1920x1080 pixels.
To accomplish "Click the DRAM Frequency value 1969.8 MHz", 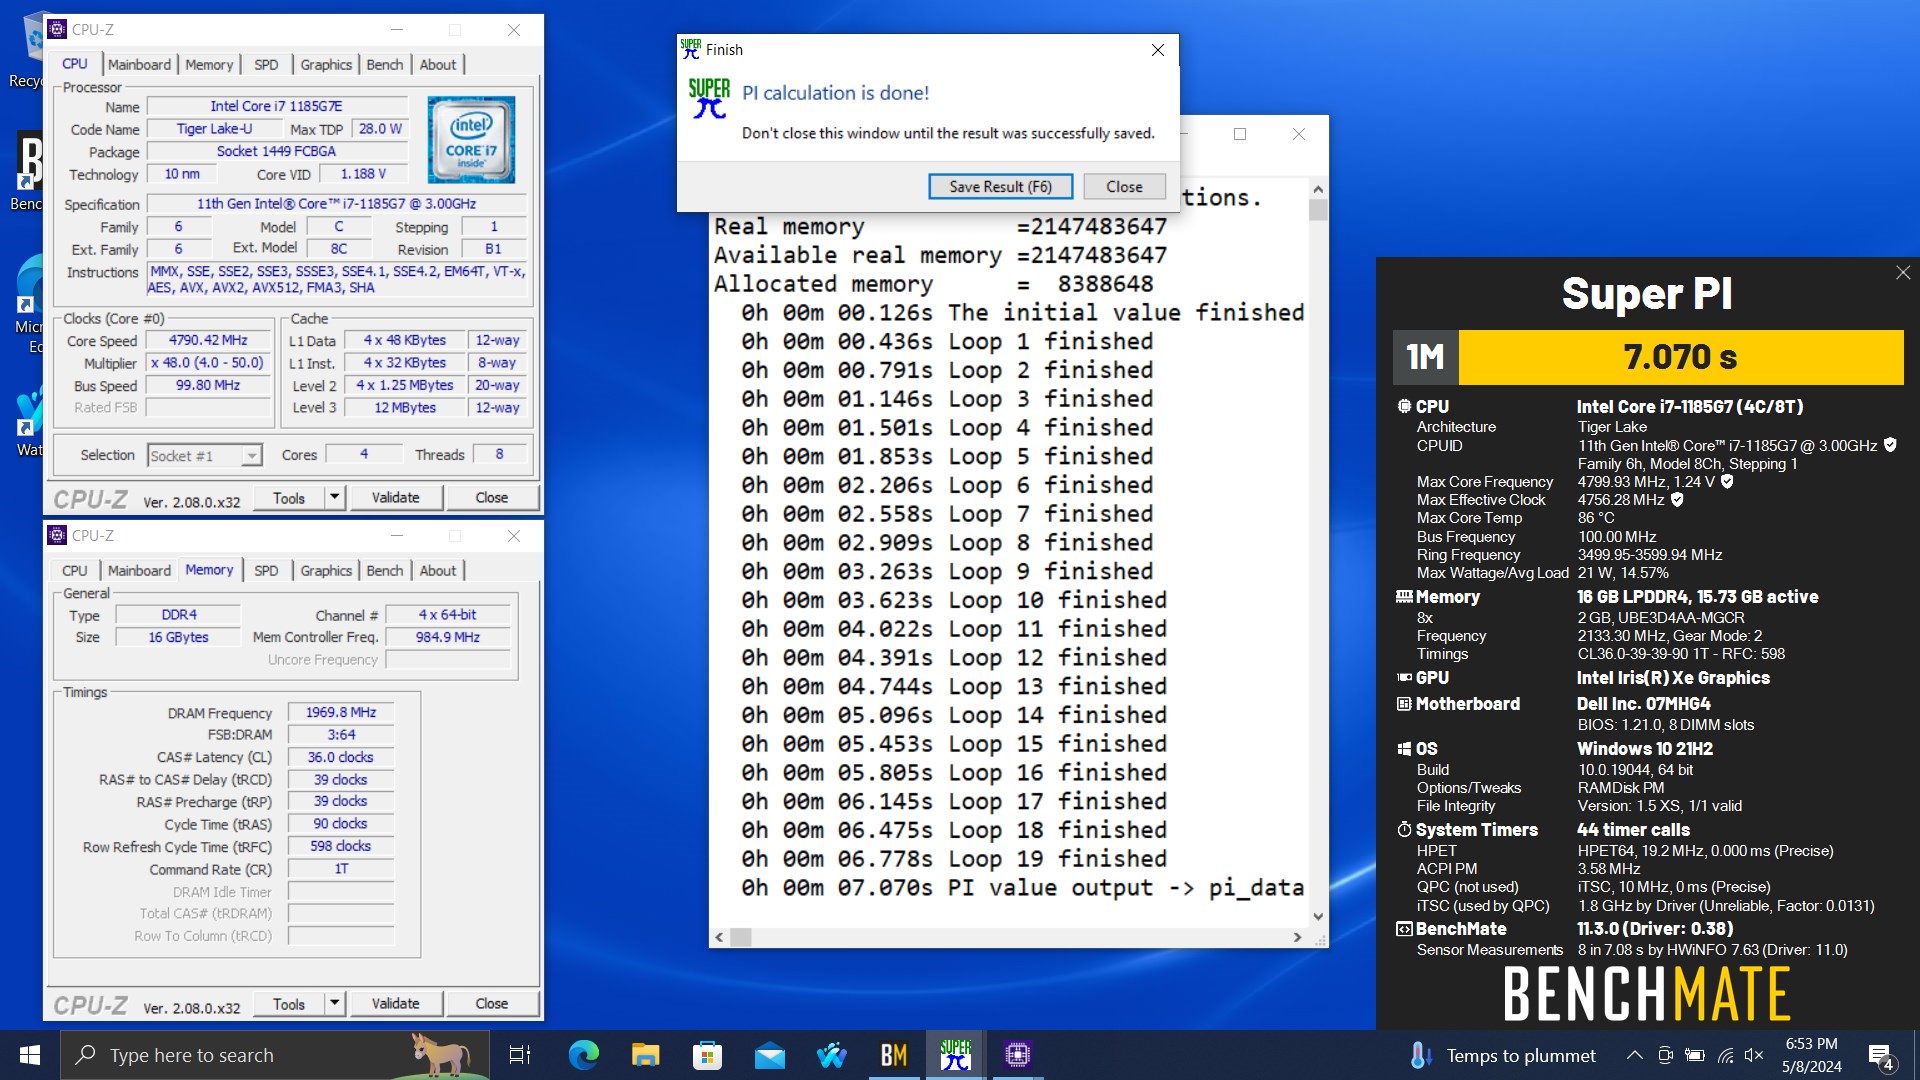I will coord(341,712).
